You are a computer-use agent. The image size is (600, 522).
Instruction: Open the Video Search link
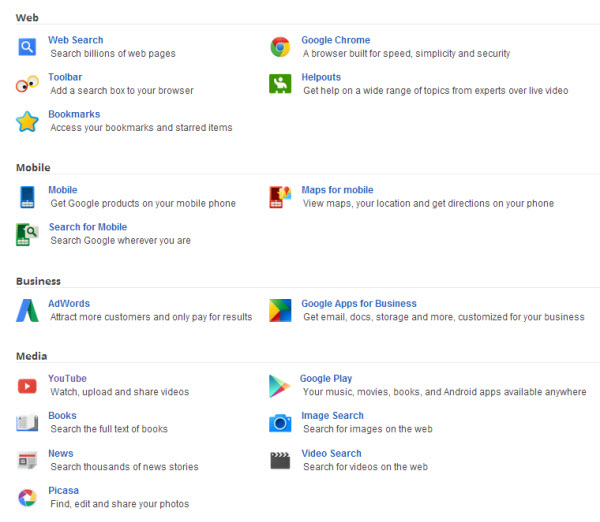pyautogui.click(x=331, y=453)
